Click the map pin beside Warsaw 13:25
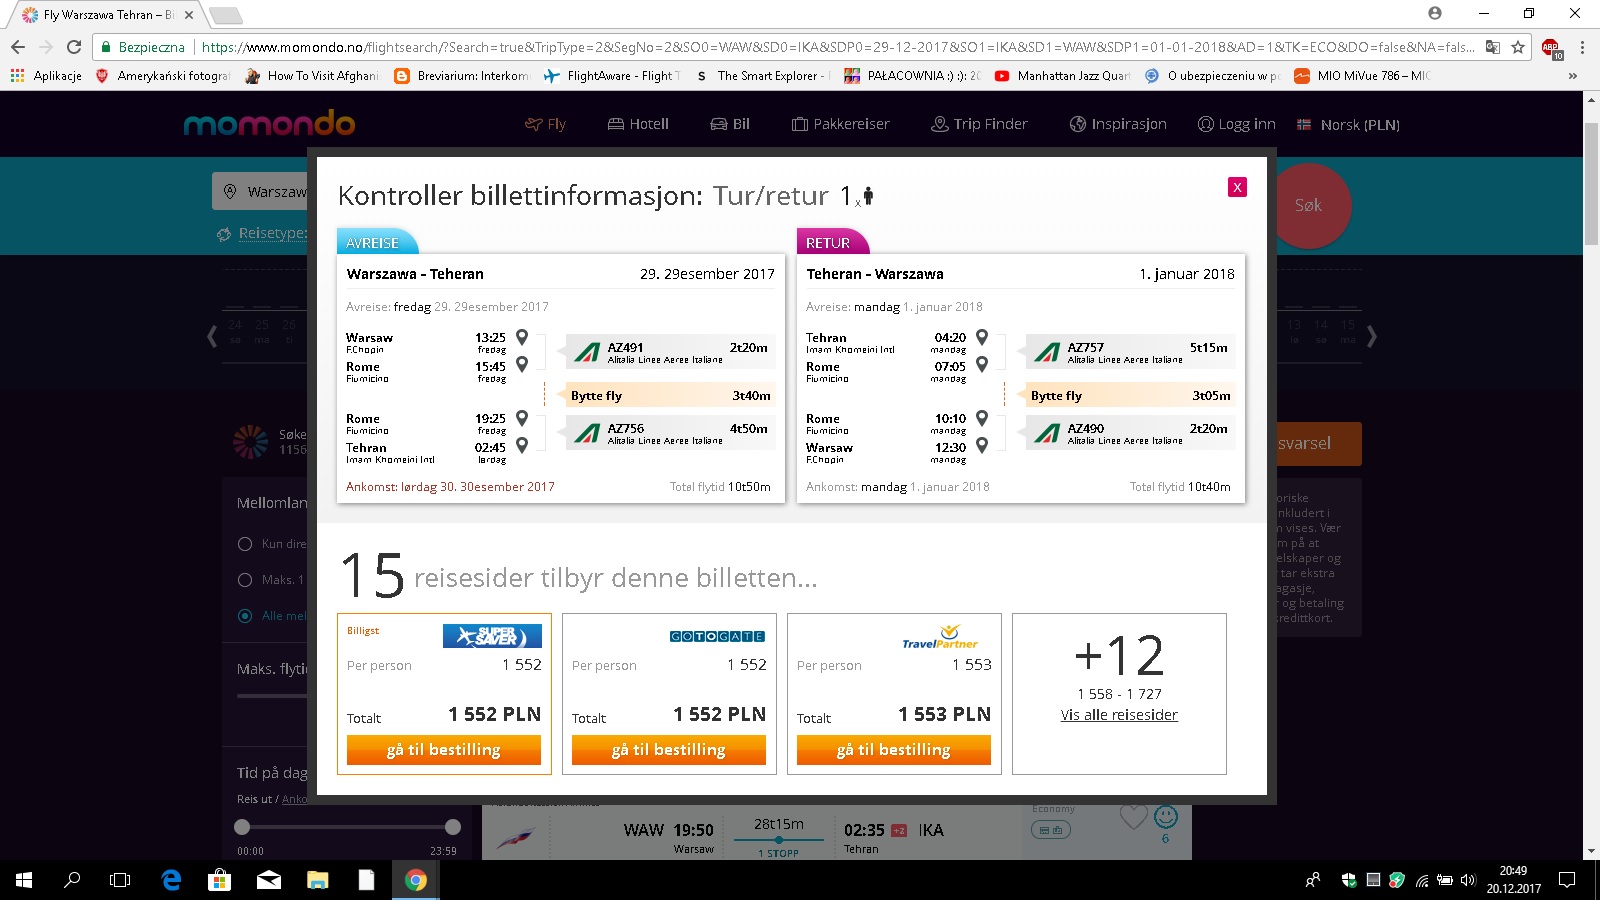Viewport: 1600px width, 900px height. (522, 337)
